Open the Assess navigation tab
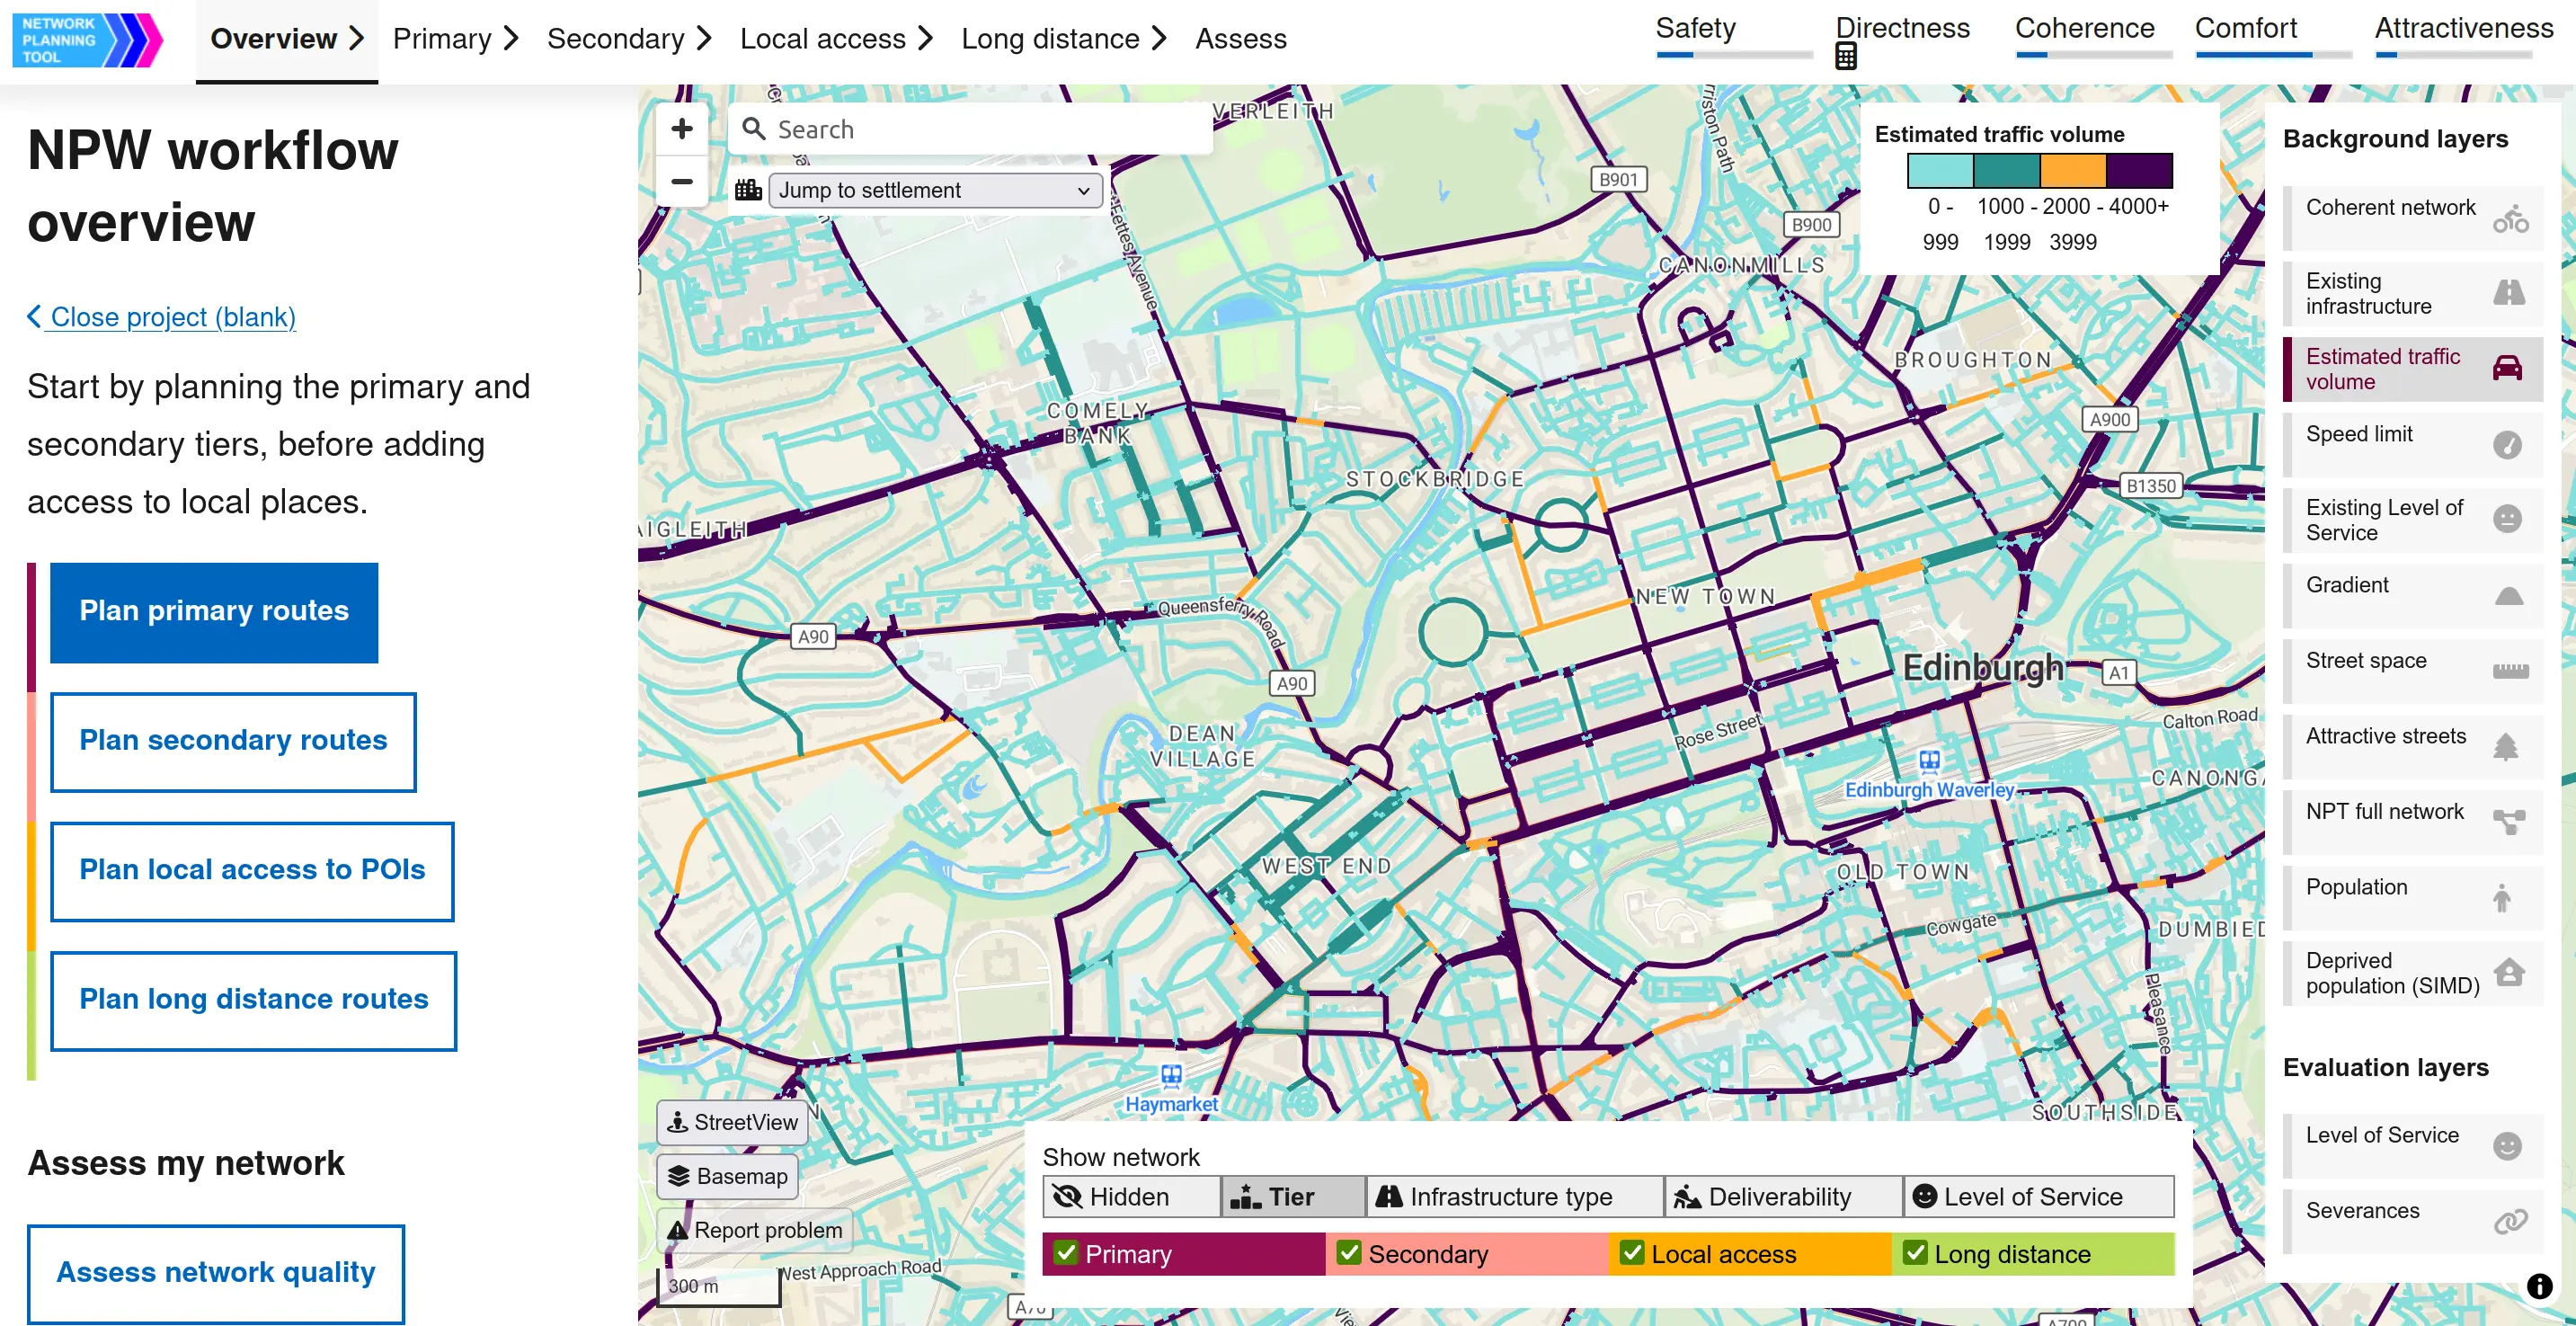Screen dimensions: 2576x1326 [1240, 39]
